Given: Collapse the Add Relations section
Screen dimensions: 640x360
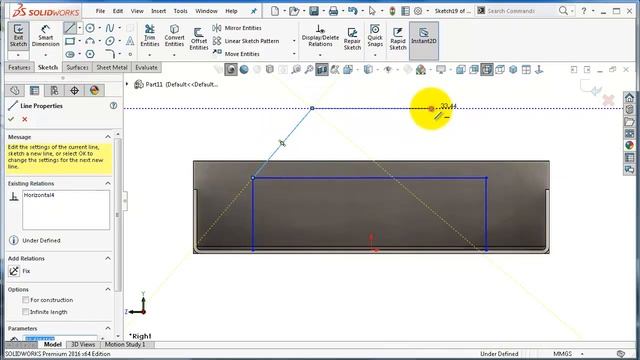Looking at the screenshot, I should (108, 258).
